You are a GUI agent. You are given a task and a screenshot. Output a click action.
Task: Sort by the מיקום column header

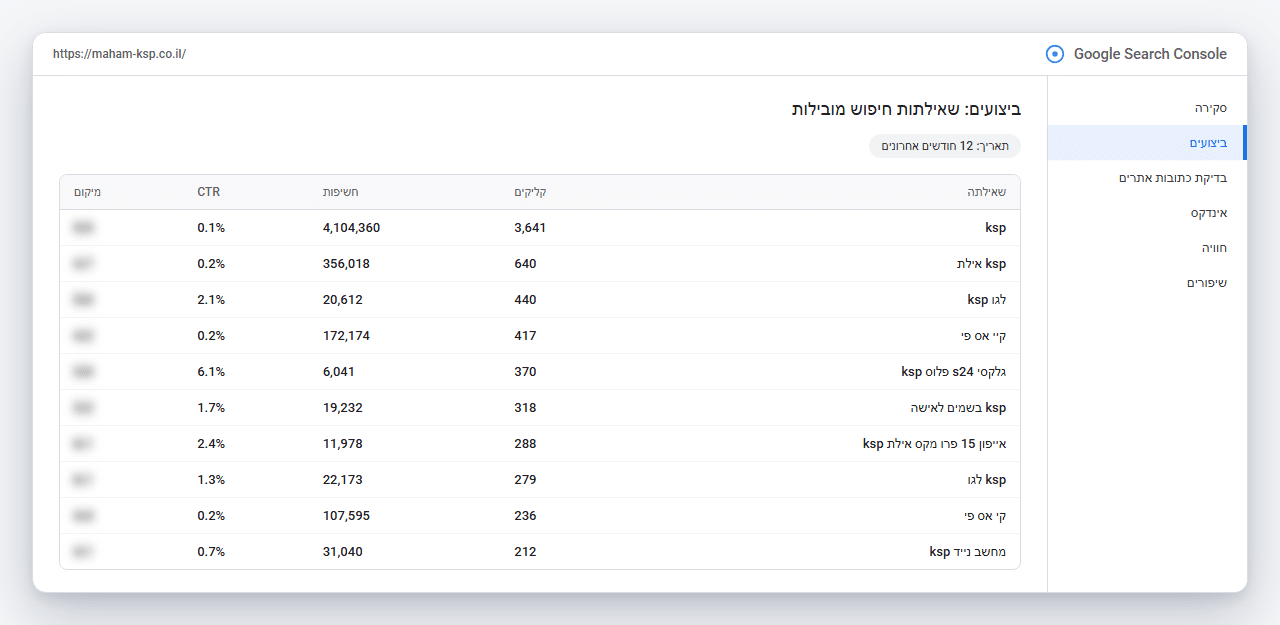click(88, 192)
